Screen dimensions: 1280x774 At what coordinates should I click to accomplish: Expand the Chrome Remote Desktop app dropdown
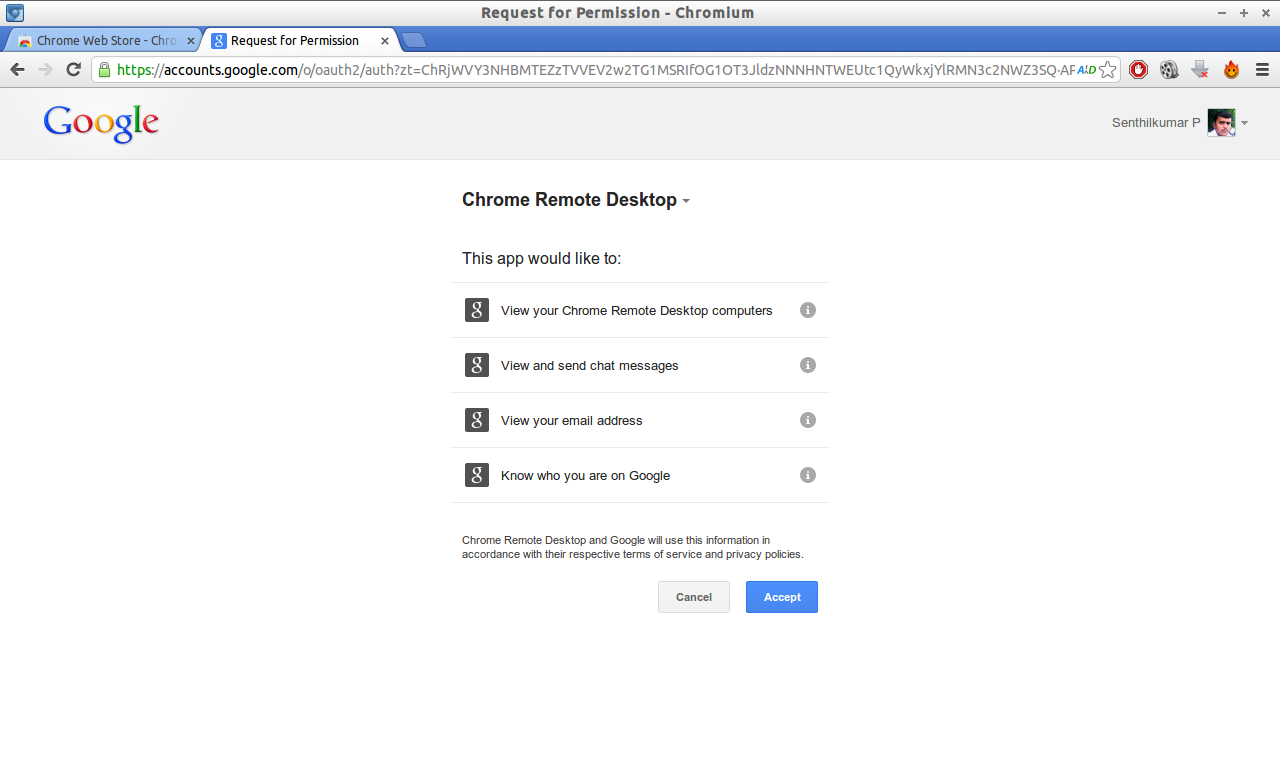(x=686, y=201)
